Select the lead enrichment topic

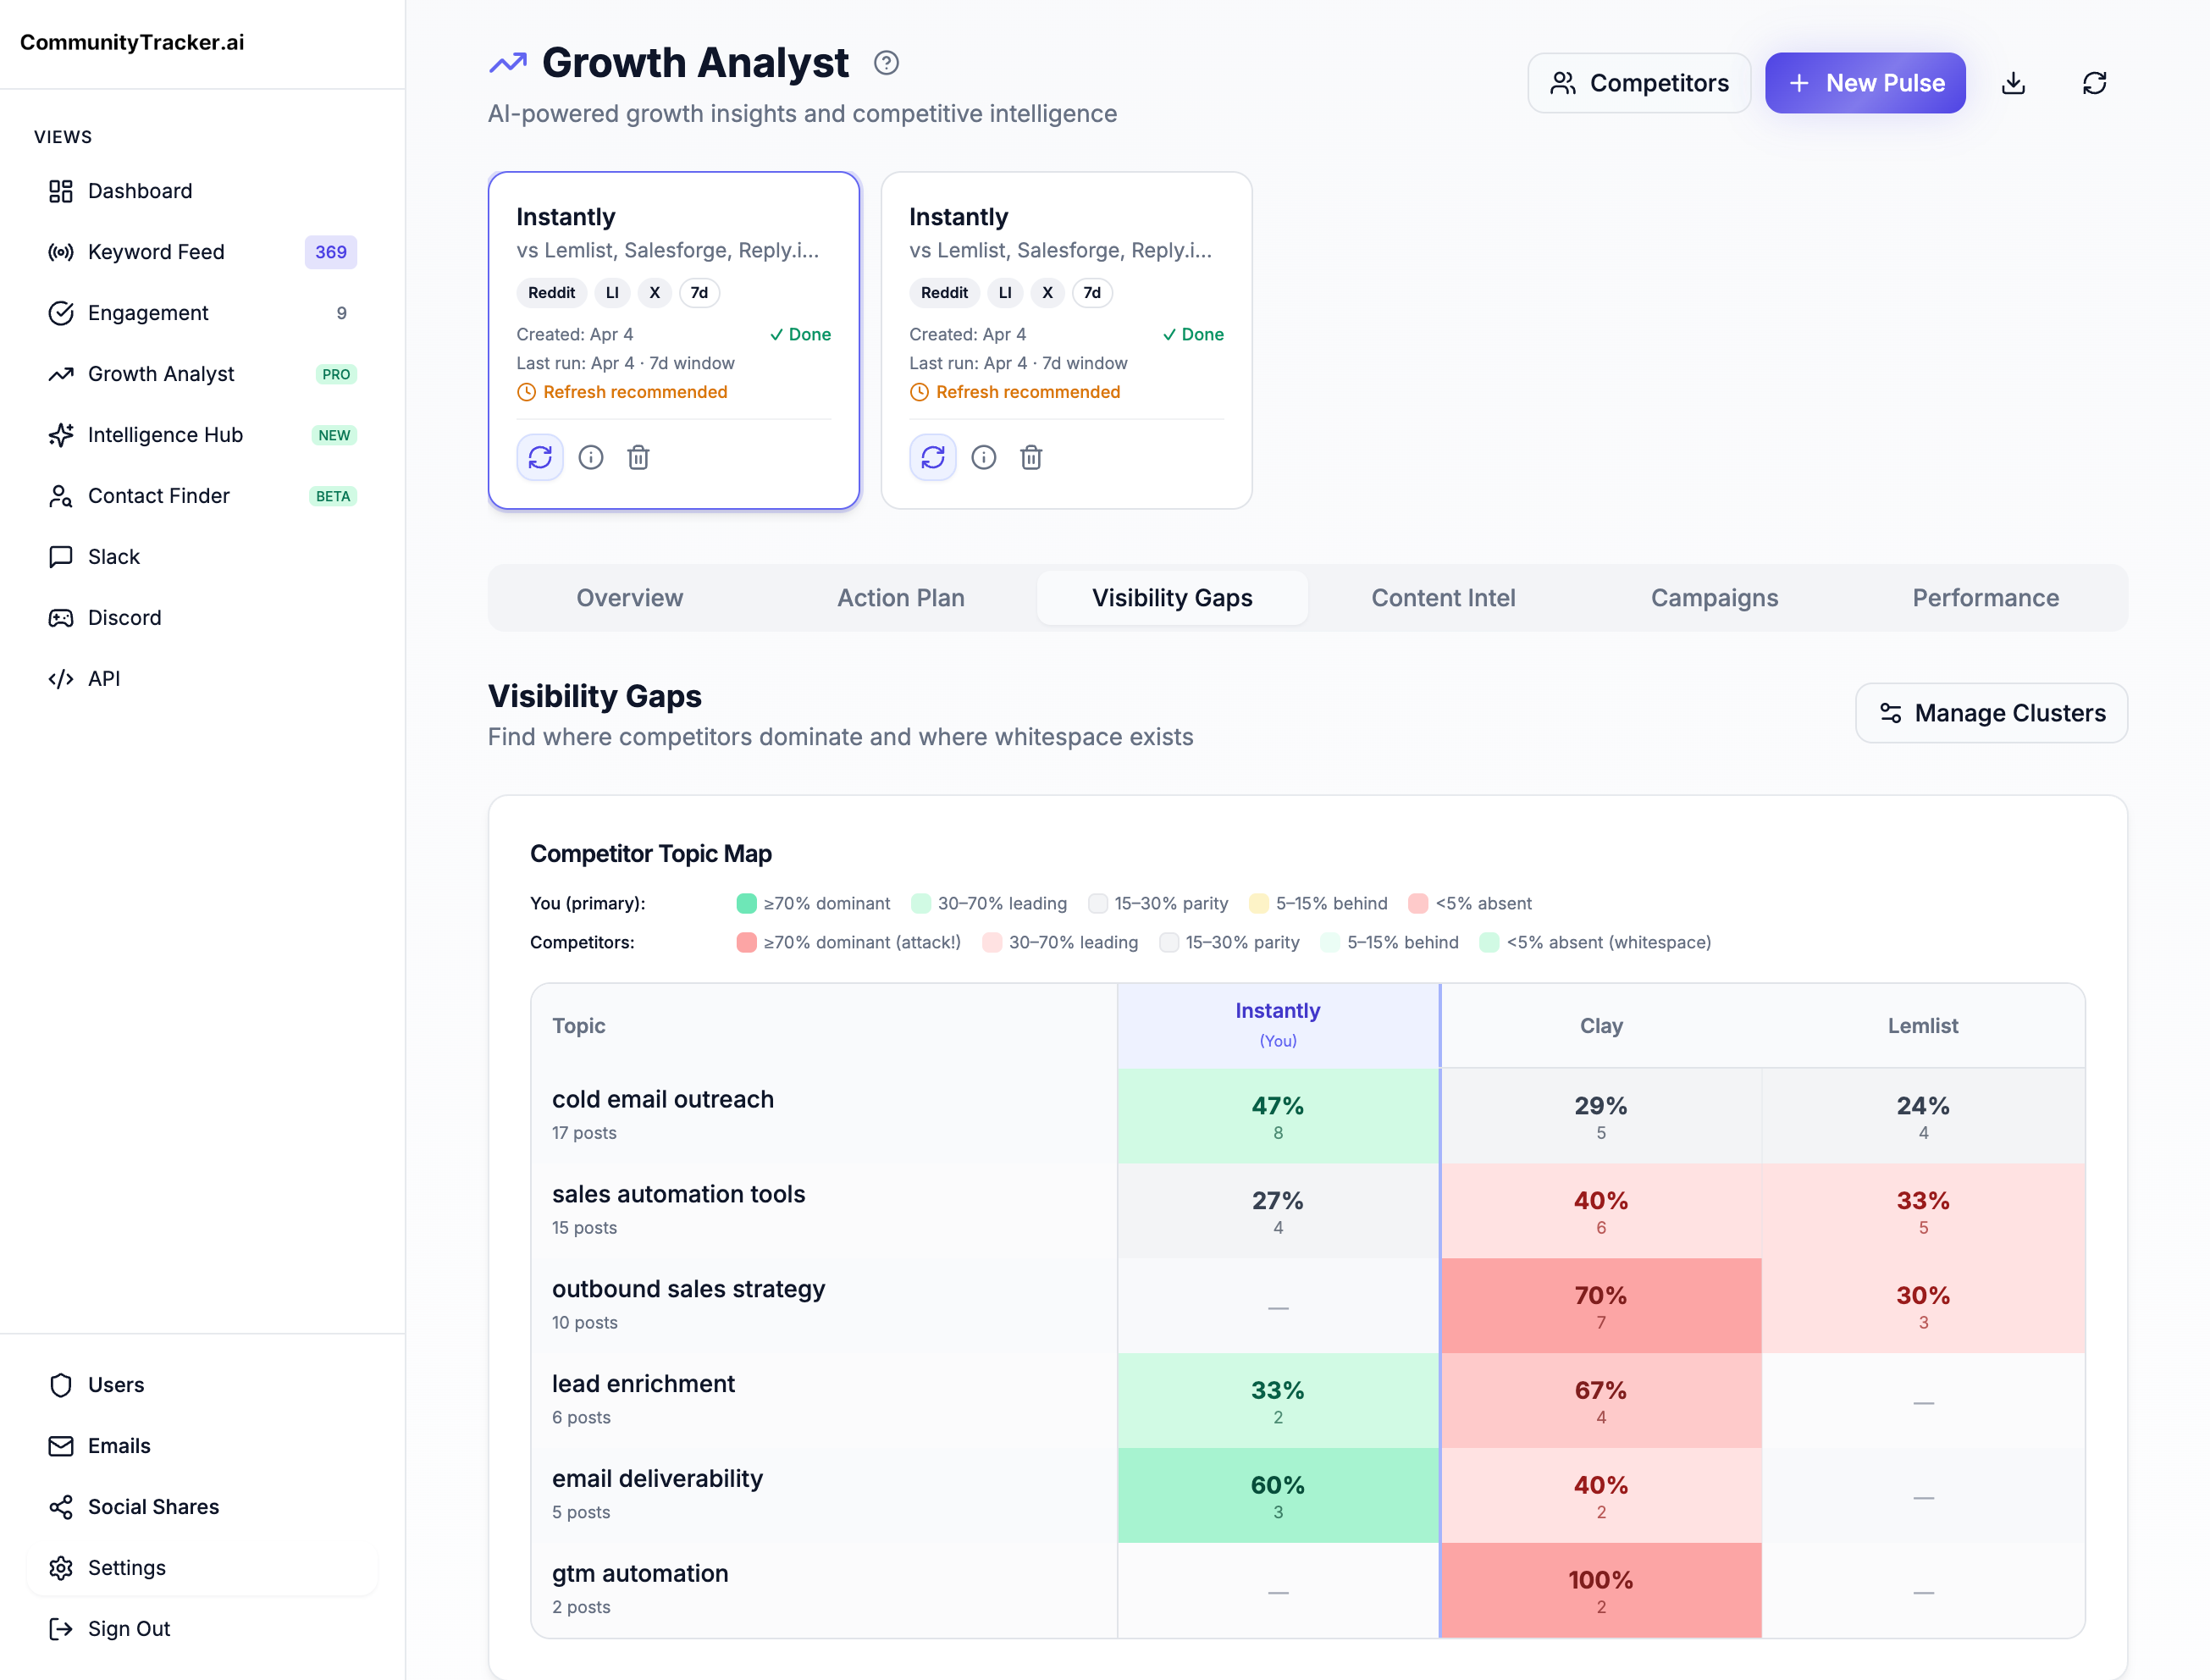click(643, 1385)
